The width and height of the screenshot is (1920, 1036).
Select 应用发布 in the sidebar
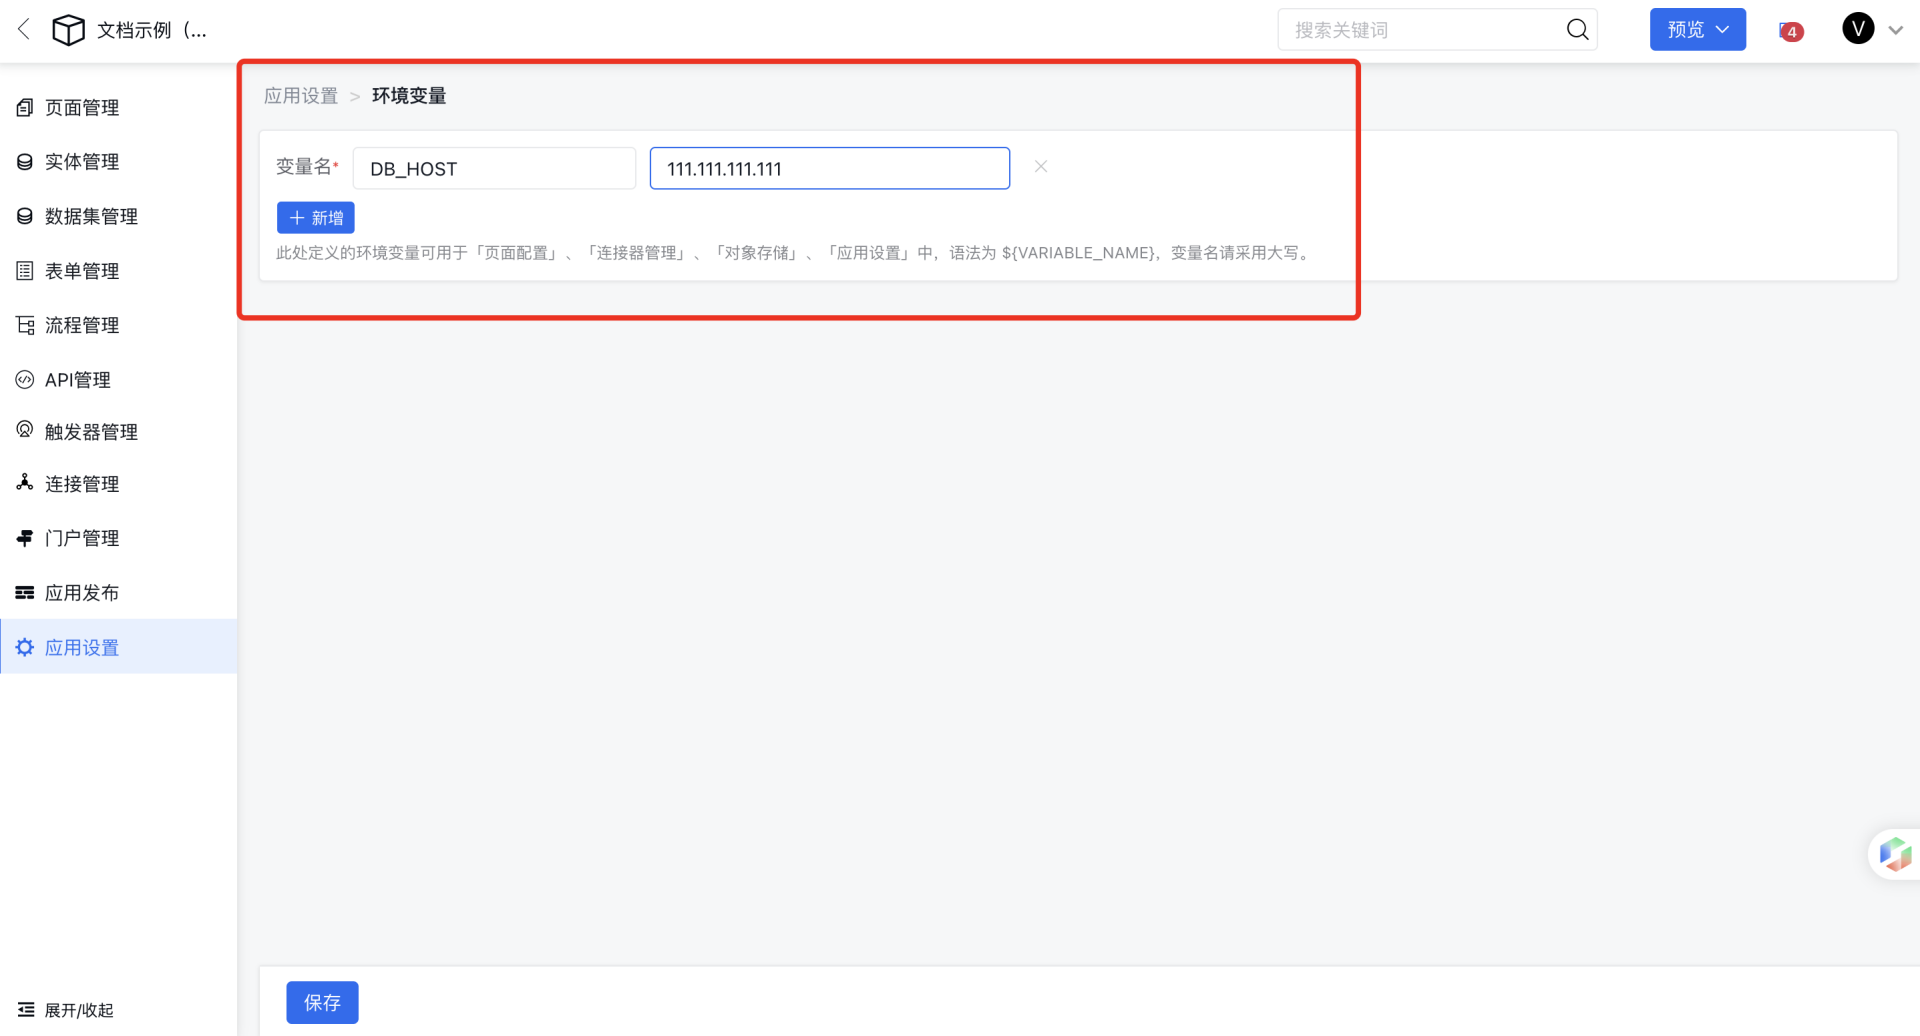point(83,592)
